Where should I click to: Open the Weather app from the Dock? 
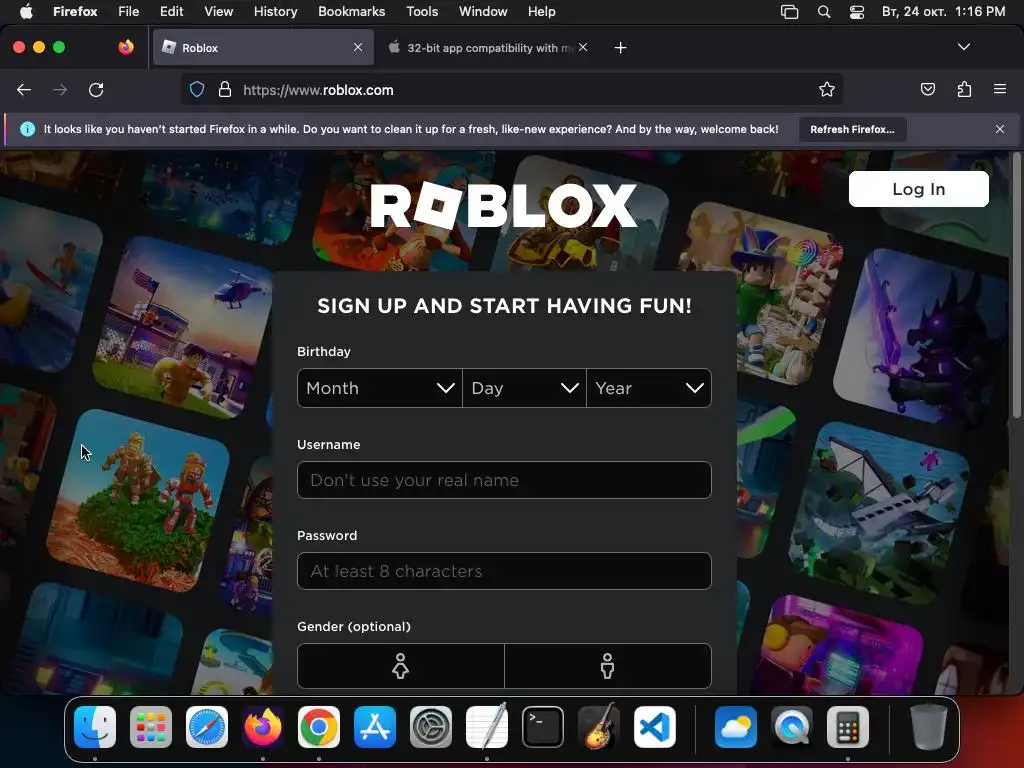(736, 727)
